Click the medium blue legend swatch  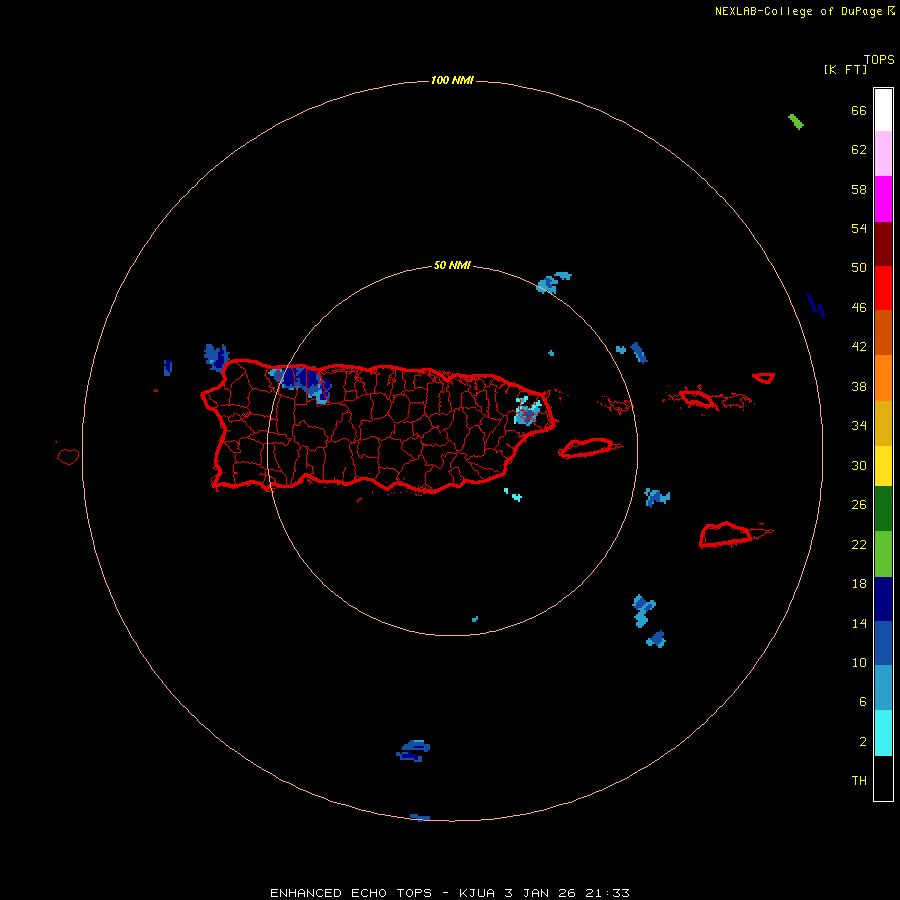click(x=883, y=643)
